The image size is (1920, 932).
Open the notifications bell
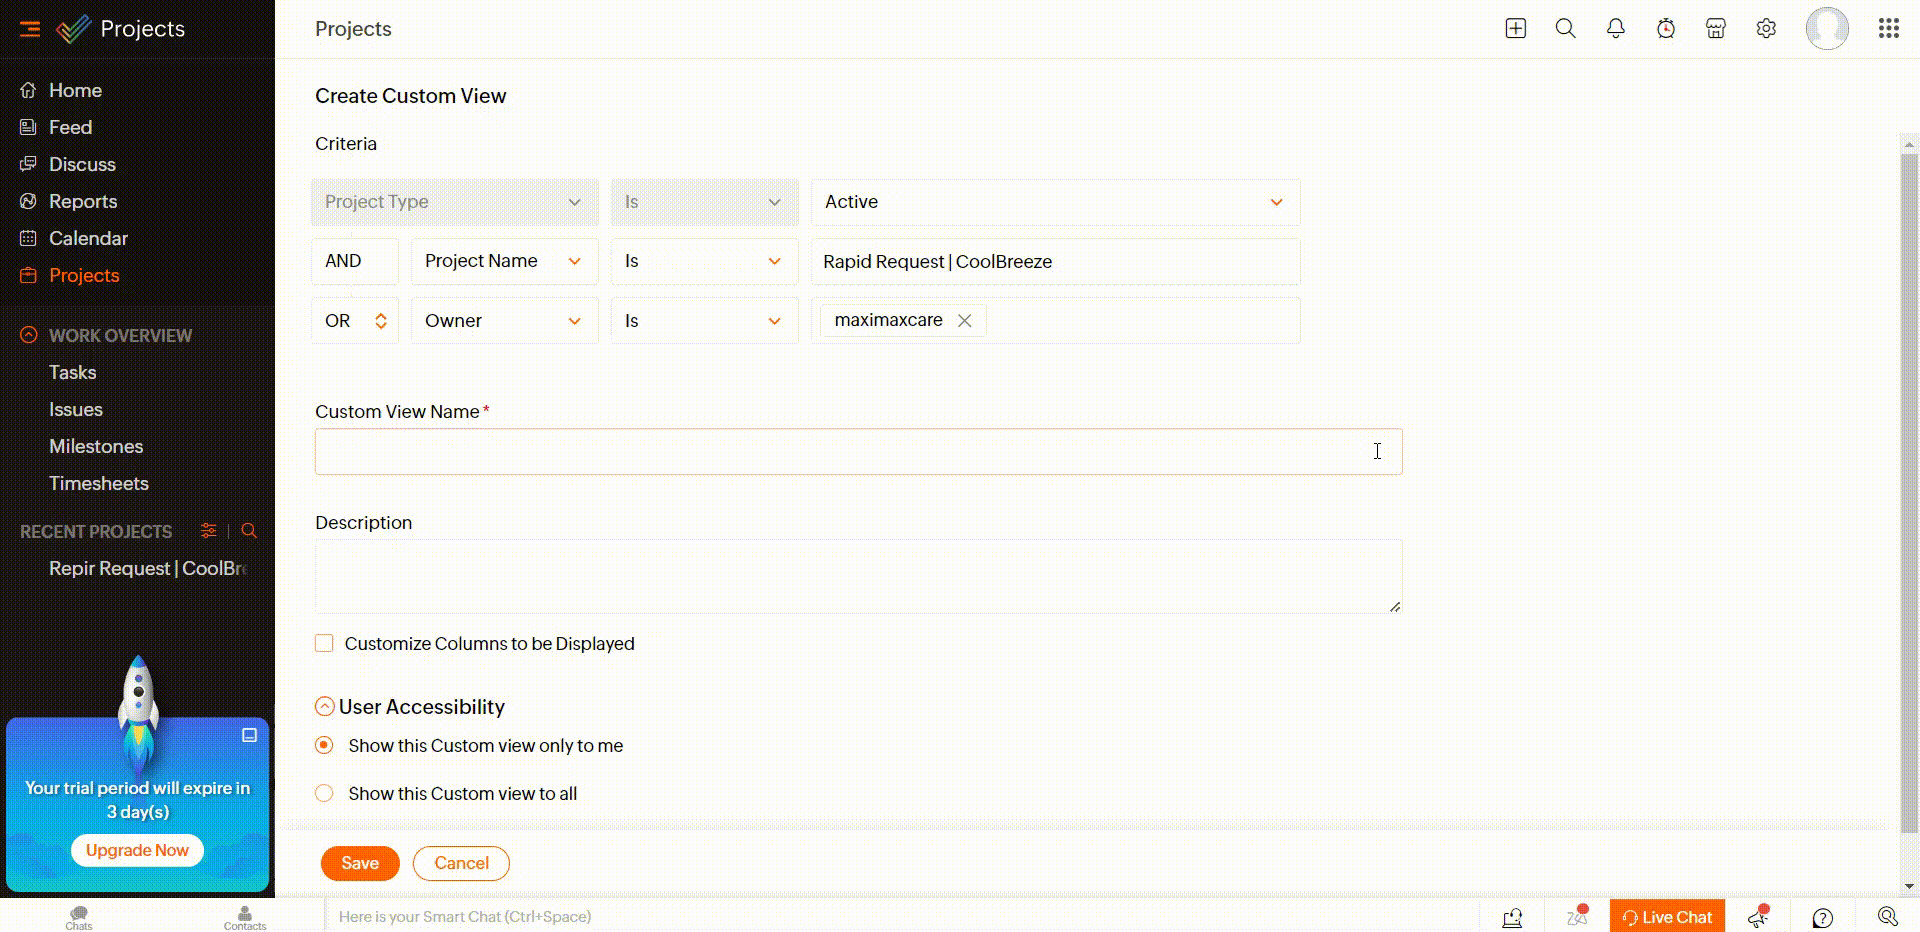click(1615, 29)
